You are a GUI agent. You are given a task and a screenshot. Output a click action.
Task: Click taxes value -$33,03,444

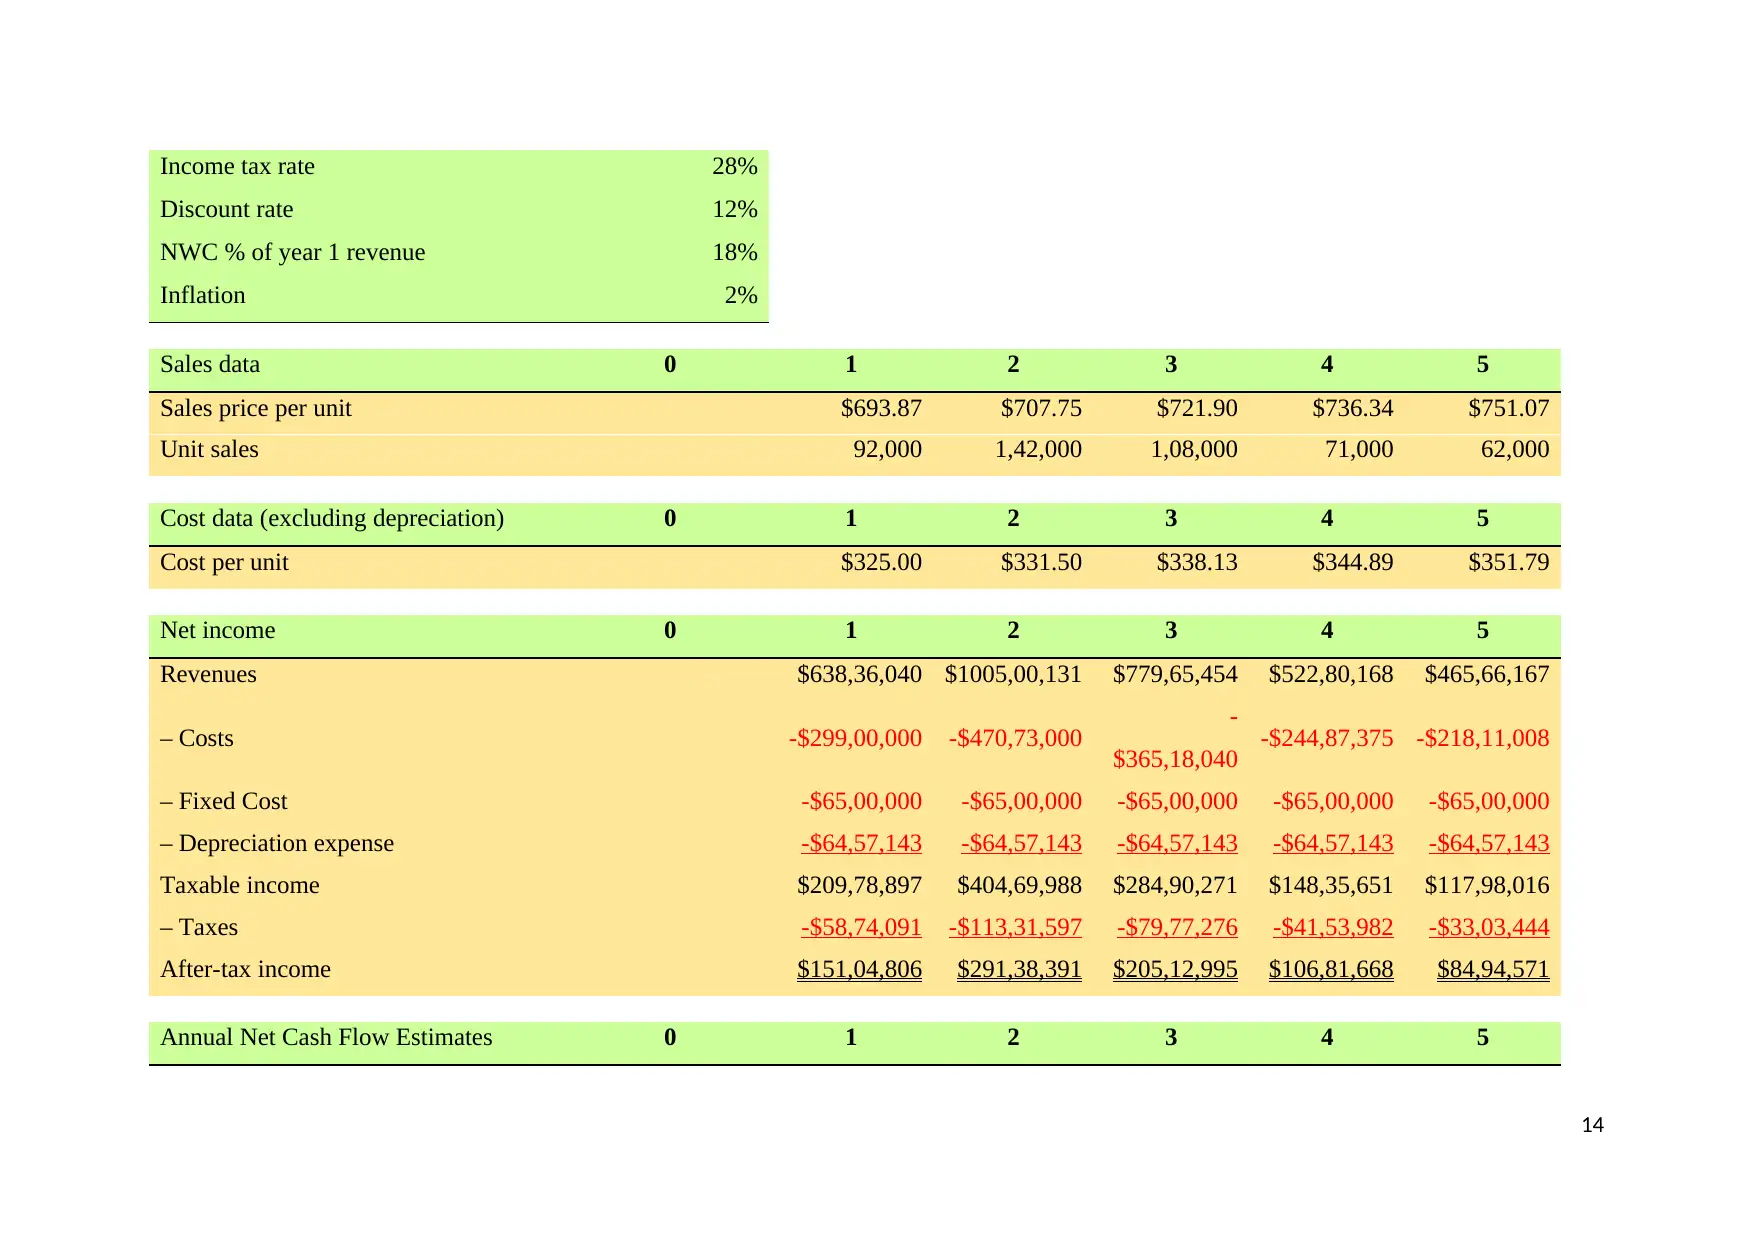coord(1488,927)
